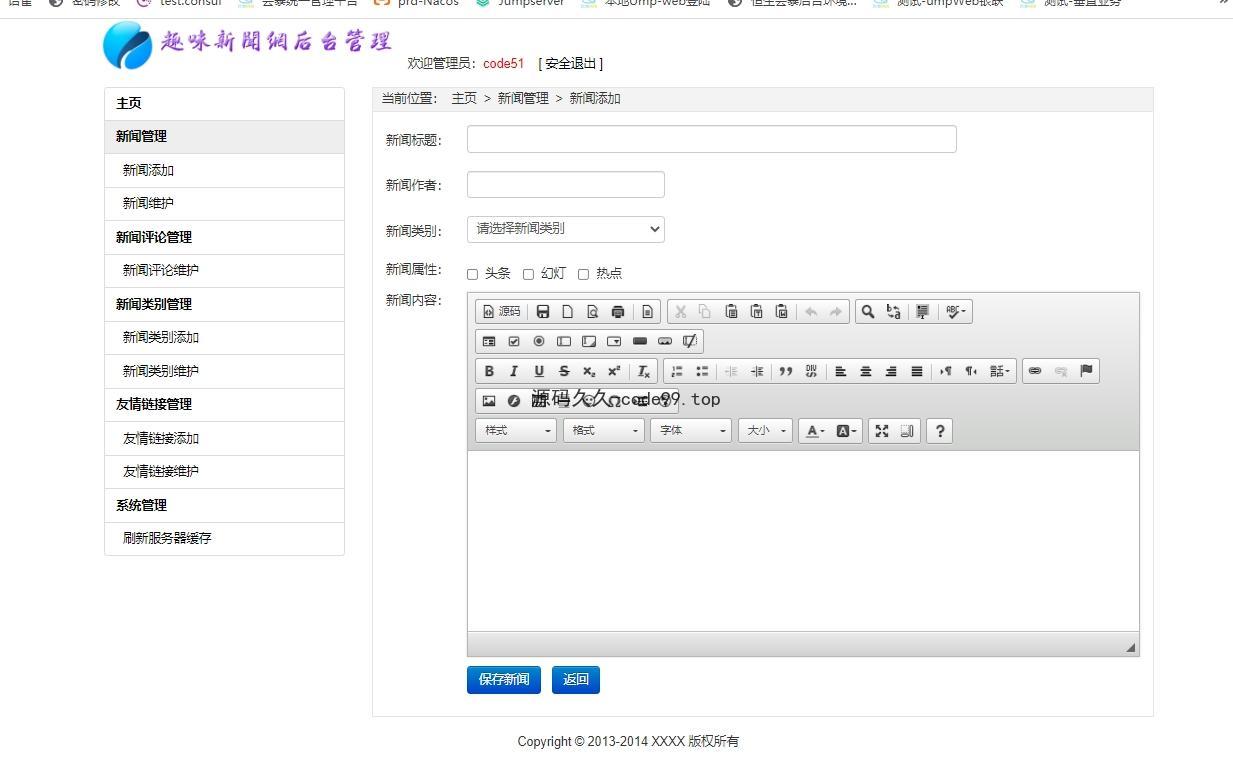Insert a textarea from the toolbar
The image size is (1233, 776).
tap(589, 342)
